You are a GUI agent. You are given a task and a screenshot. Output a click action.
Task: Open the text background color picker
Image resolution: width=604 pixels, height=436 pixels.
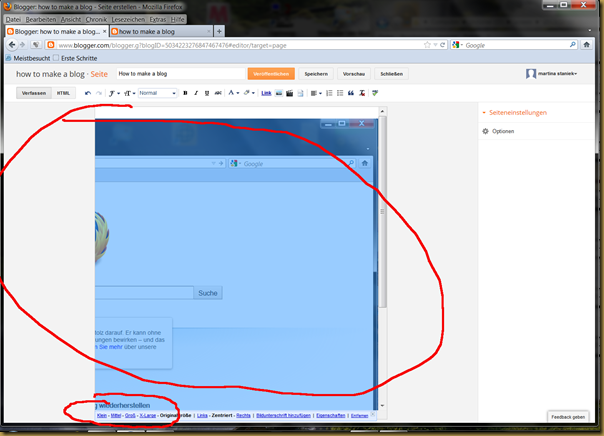(x=249, y=93)
